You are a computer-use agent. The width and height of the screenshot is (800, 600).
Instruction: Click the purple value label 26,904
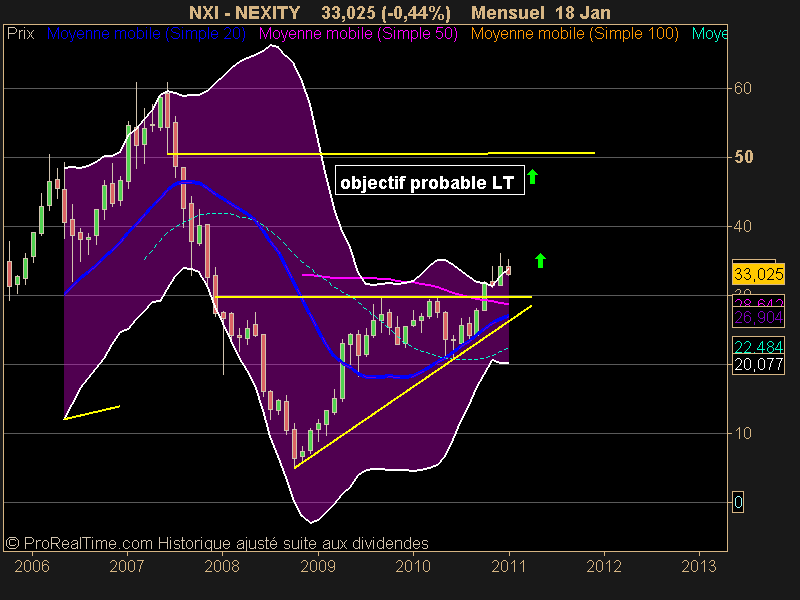coord(758,317)
